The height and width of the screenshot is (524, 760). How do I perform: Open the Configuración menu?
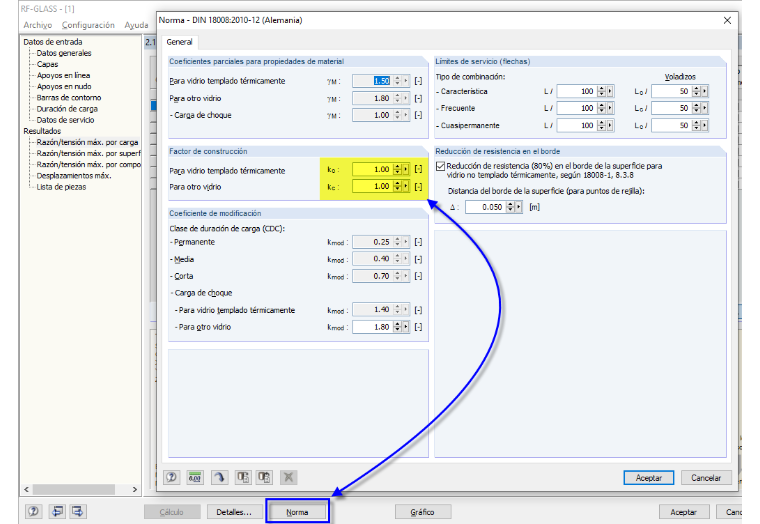point(88,25)
